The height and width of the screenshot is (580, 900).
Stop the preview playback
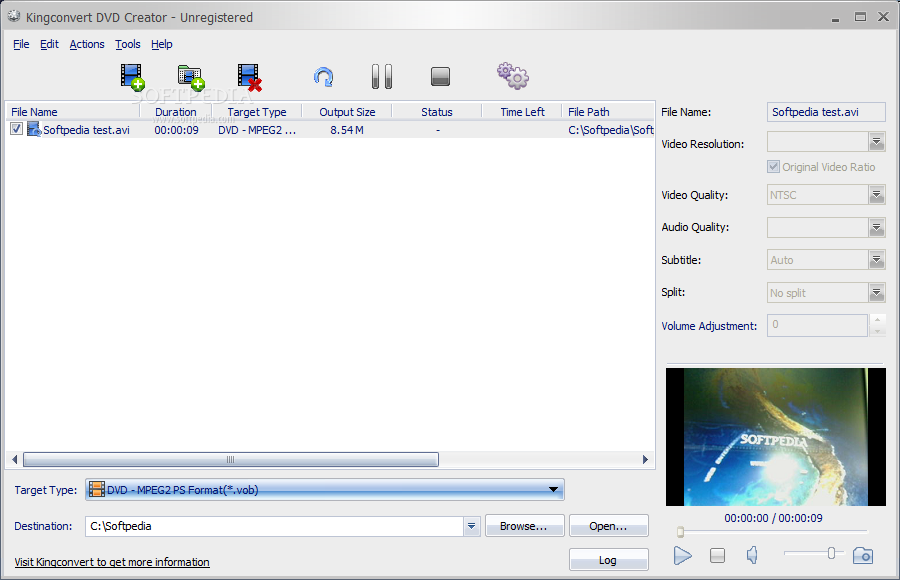[717, 555]
